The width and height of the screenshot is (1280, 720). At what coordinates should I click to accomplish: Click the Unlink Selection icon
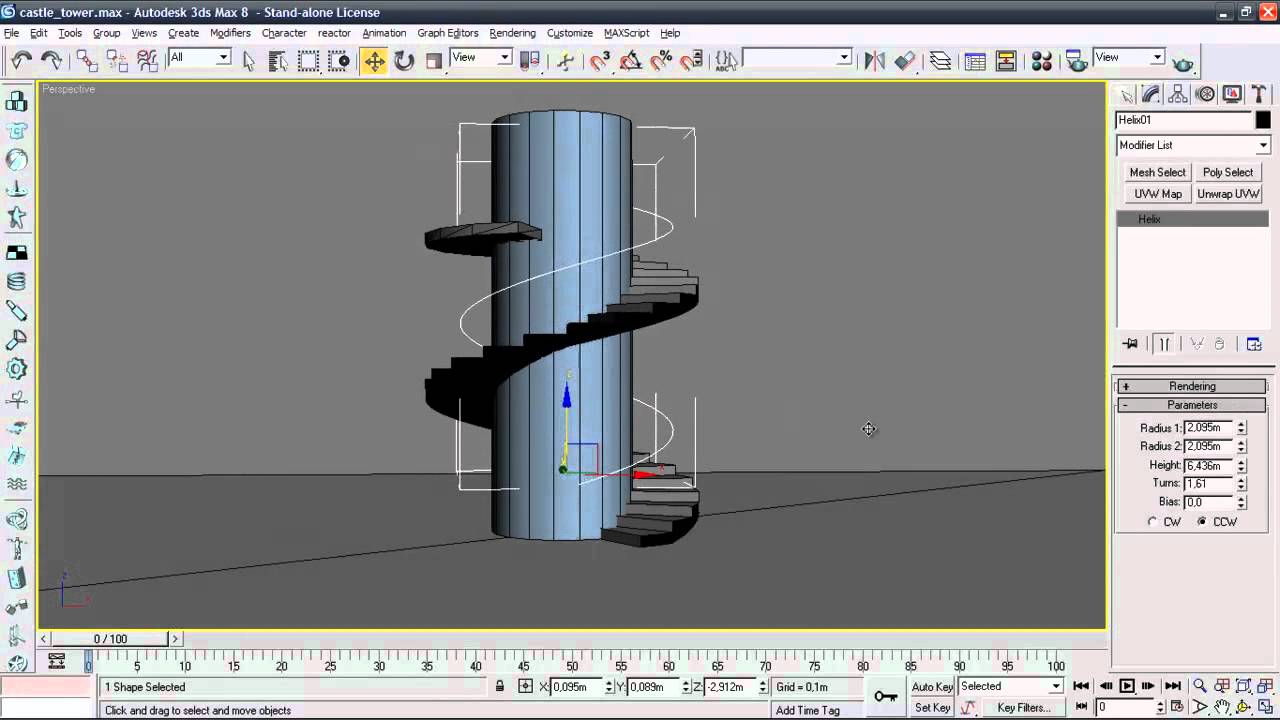pyautogui.click(x=117, y=61)
